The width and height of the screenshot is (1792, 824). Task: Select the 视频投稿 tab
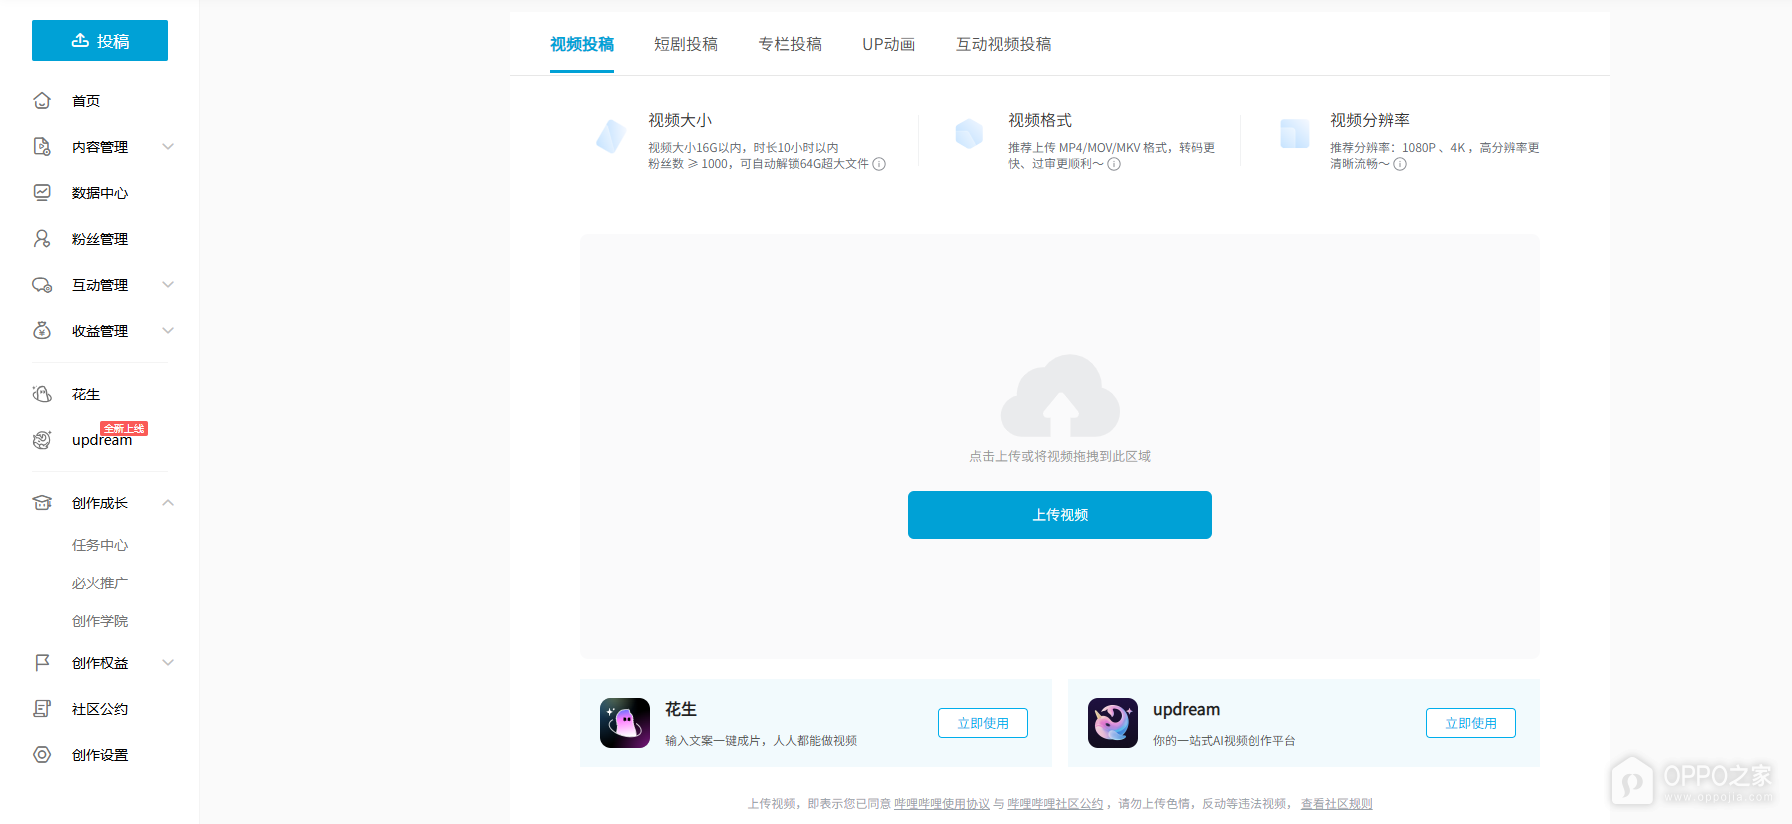(x=582, y=44)
